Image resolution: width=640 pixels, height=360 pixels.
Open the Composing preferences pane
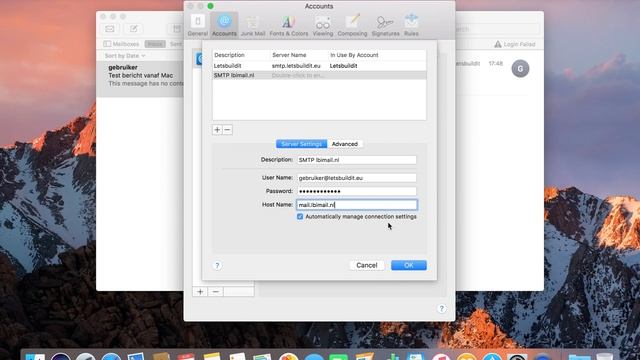click(352, 25)
